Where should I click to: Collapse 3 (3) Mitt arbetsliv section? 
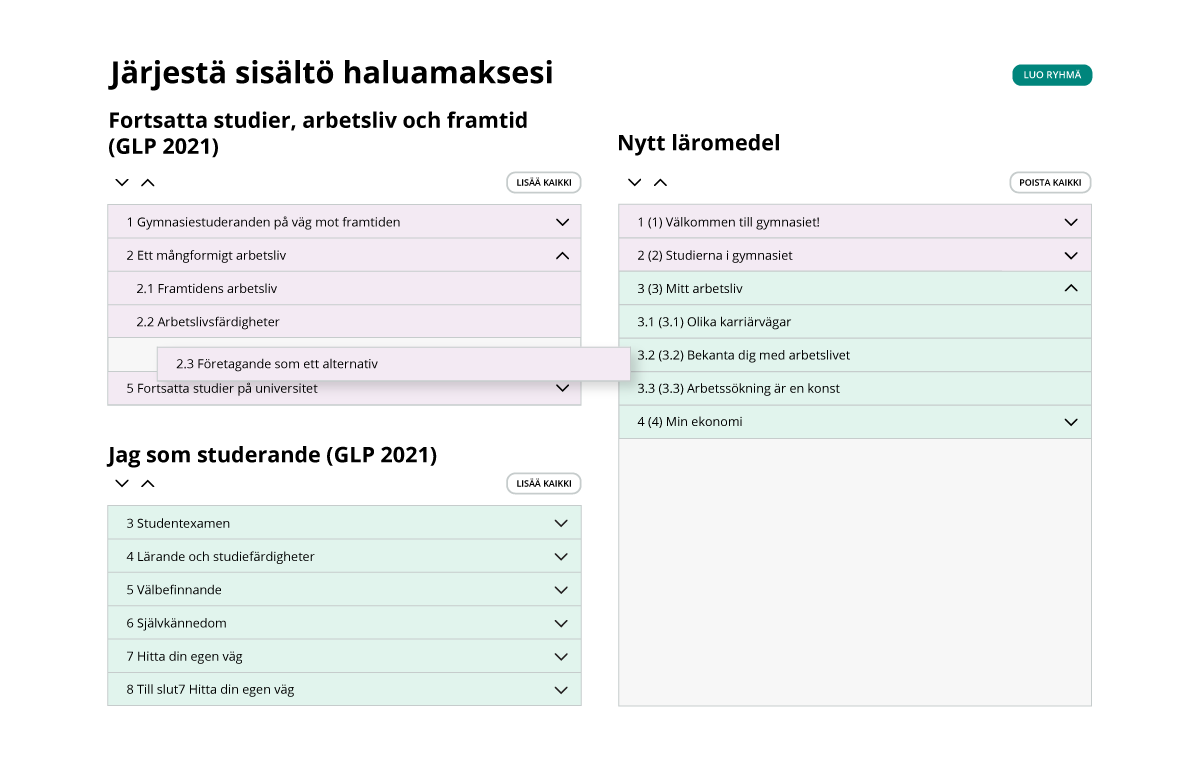point(1071,288)
